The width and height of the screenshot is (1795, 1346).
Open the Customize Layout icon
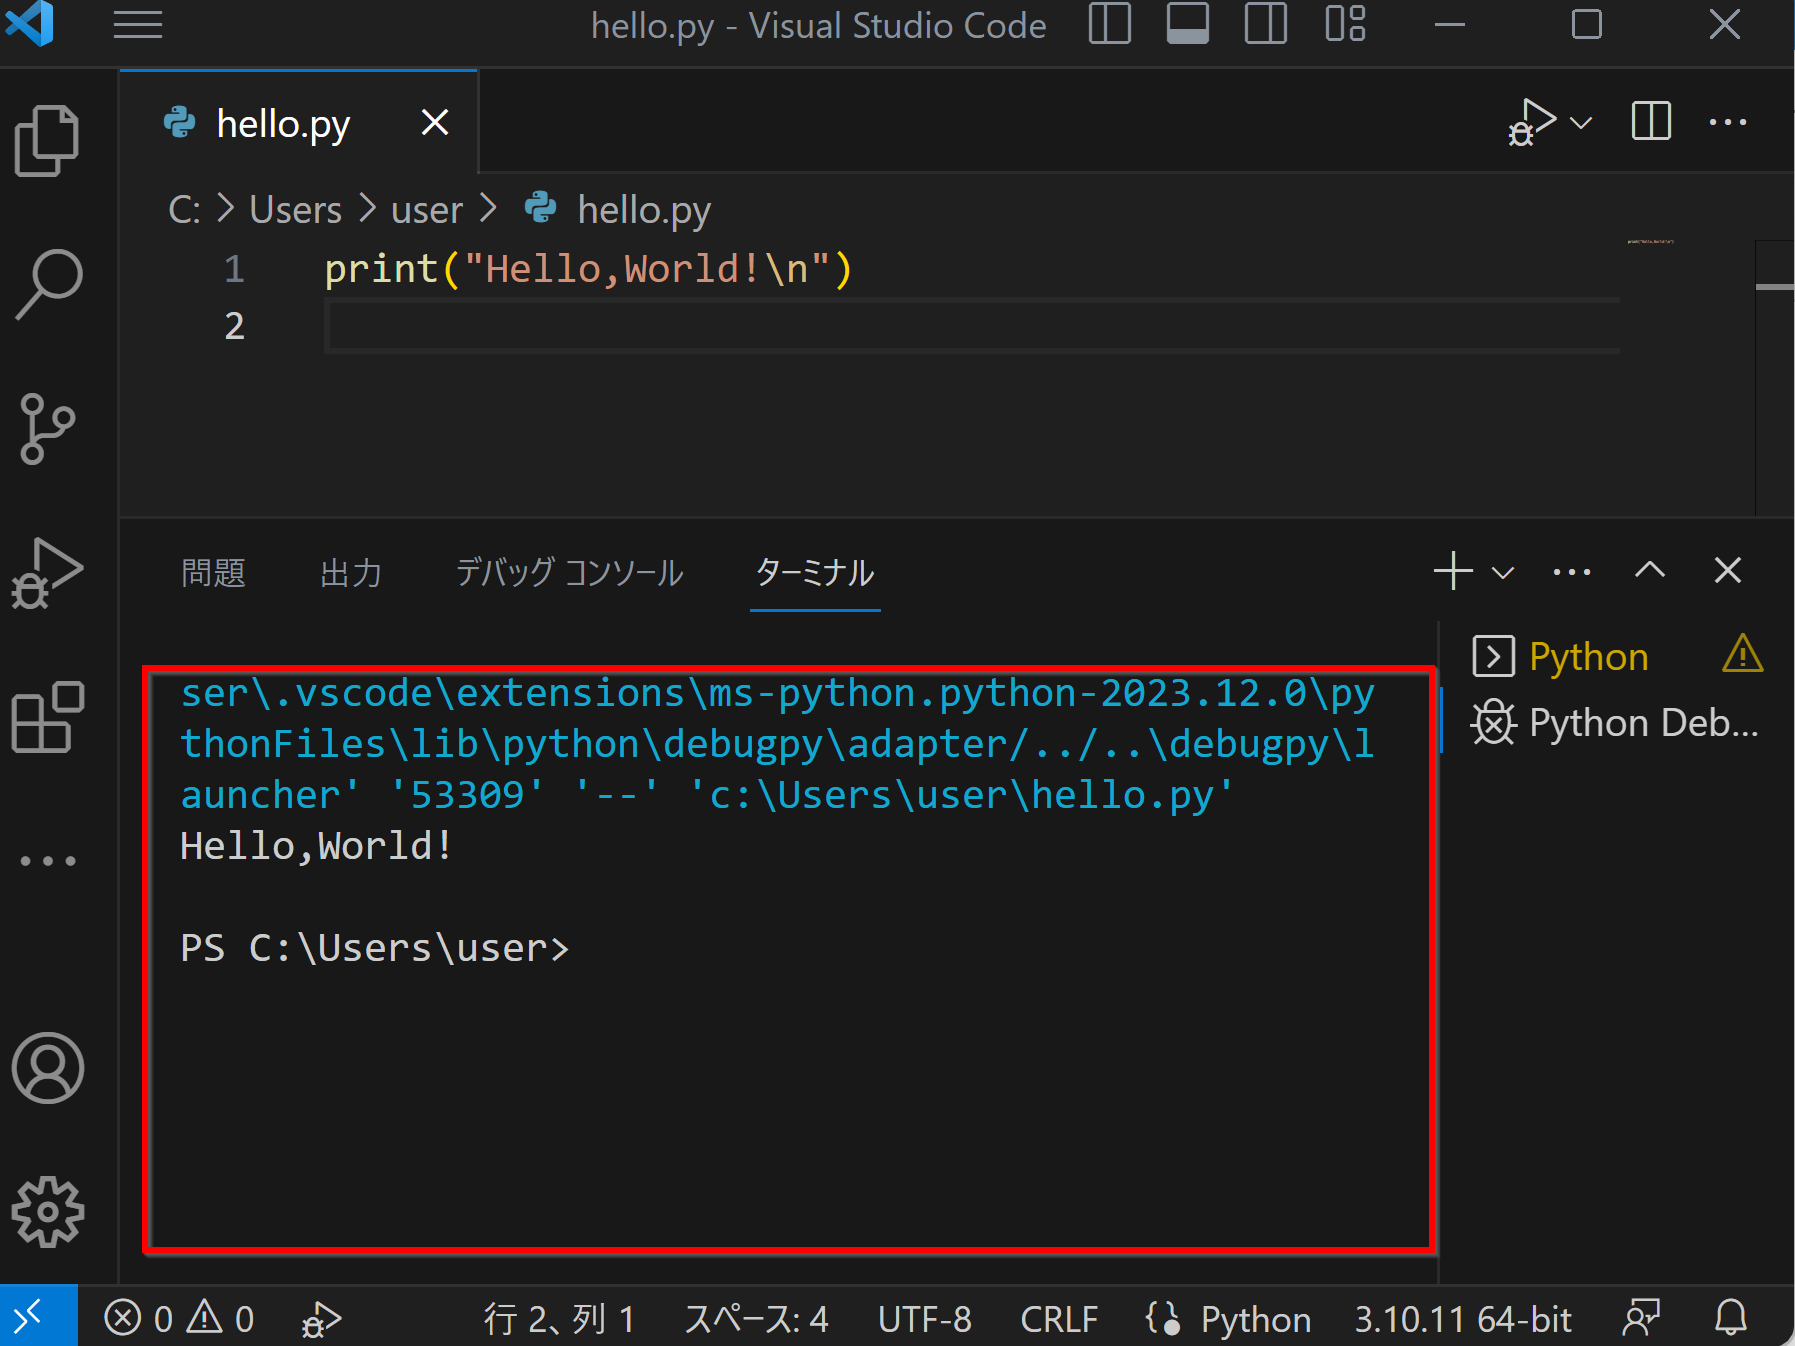click(1344, 24)
